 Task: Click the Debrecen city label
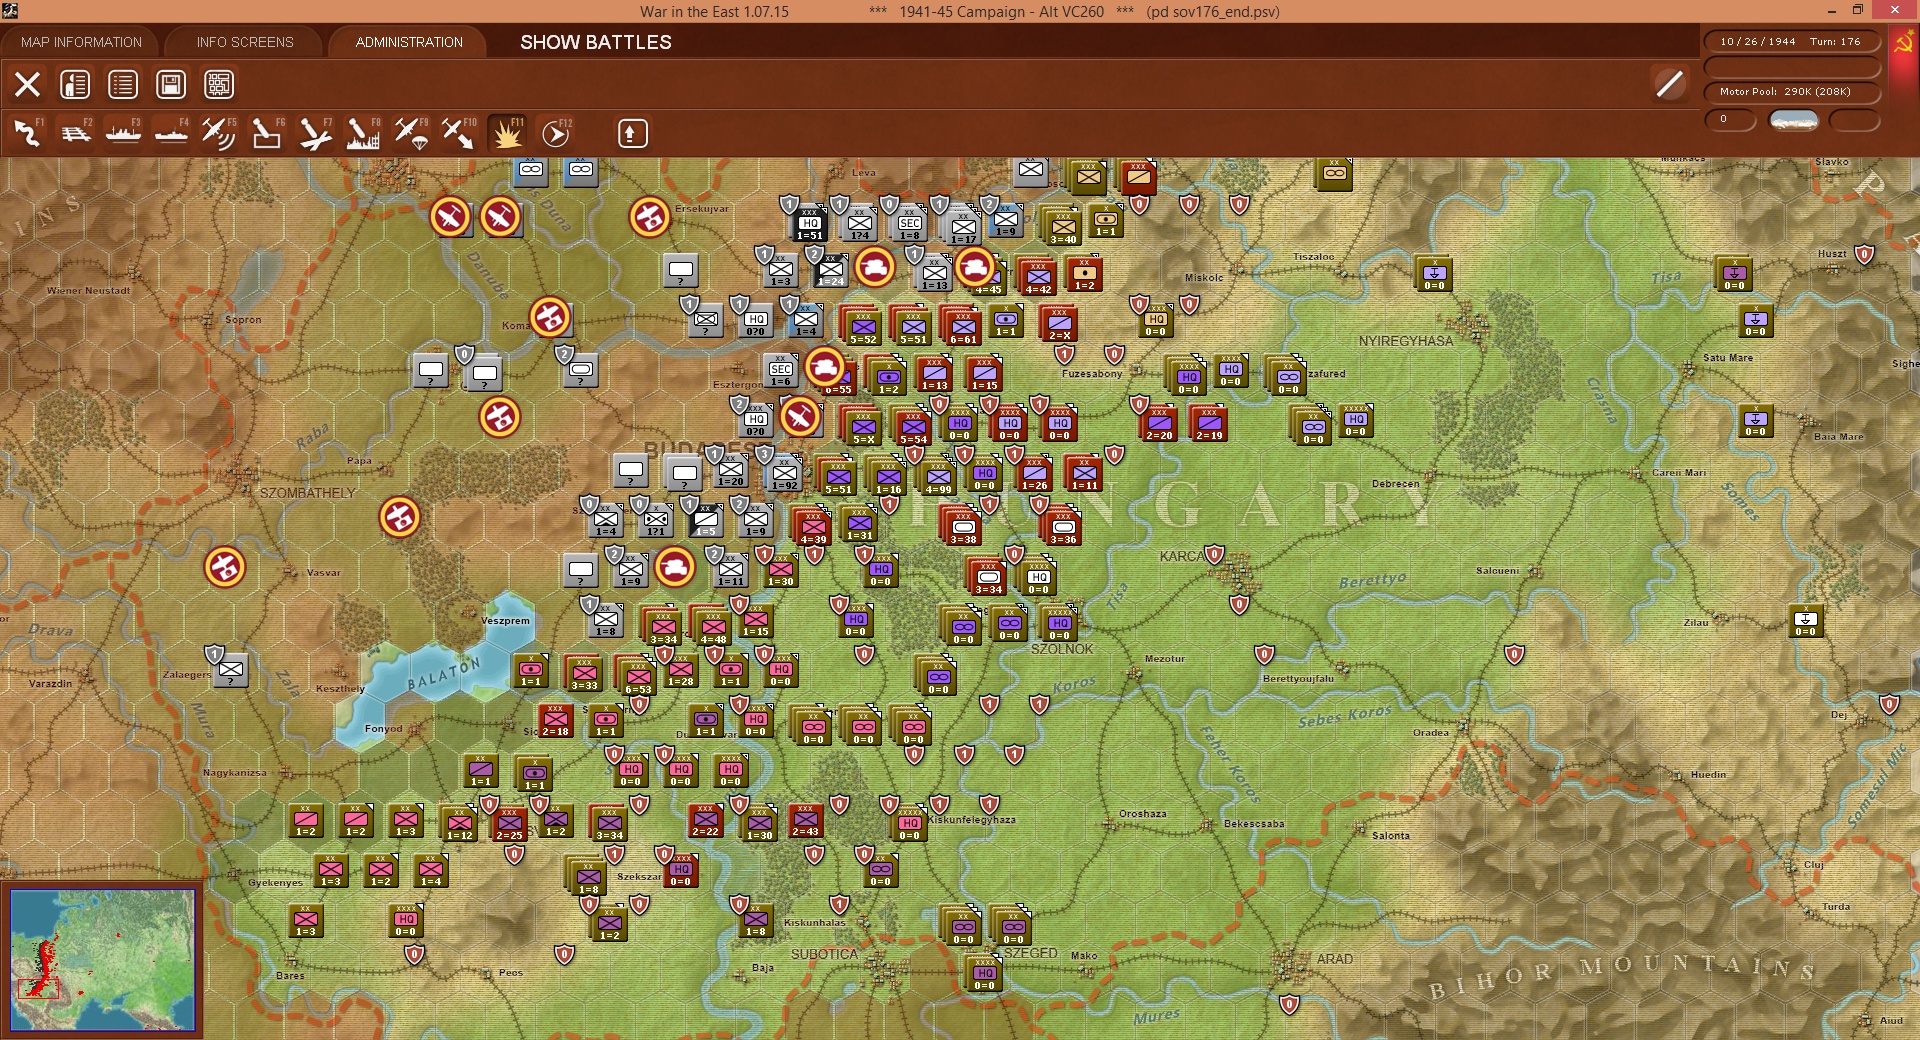(1395, 484)
